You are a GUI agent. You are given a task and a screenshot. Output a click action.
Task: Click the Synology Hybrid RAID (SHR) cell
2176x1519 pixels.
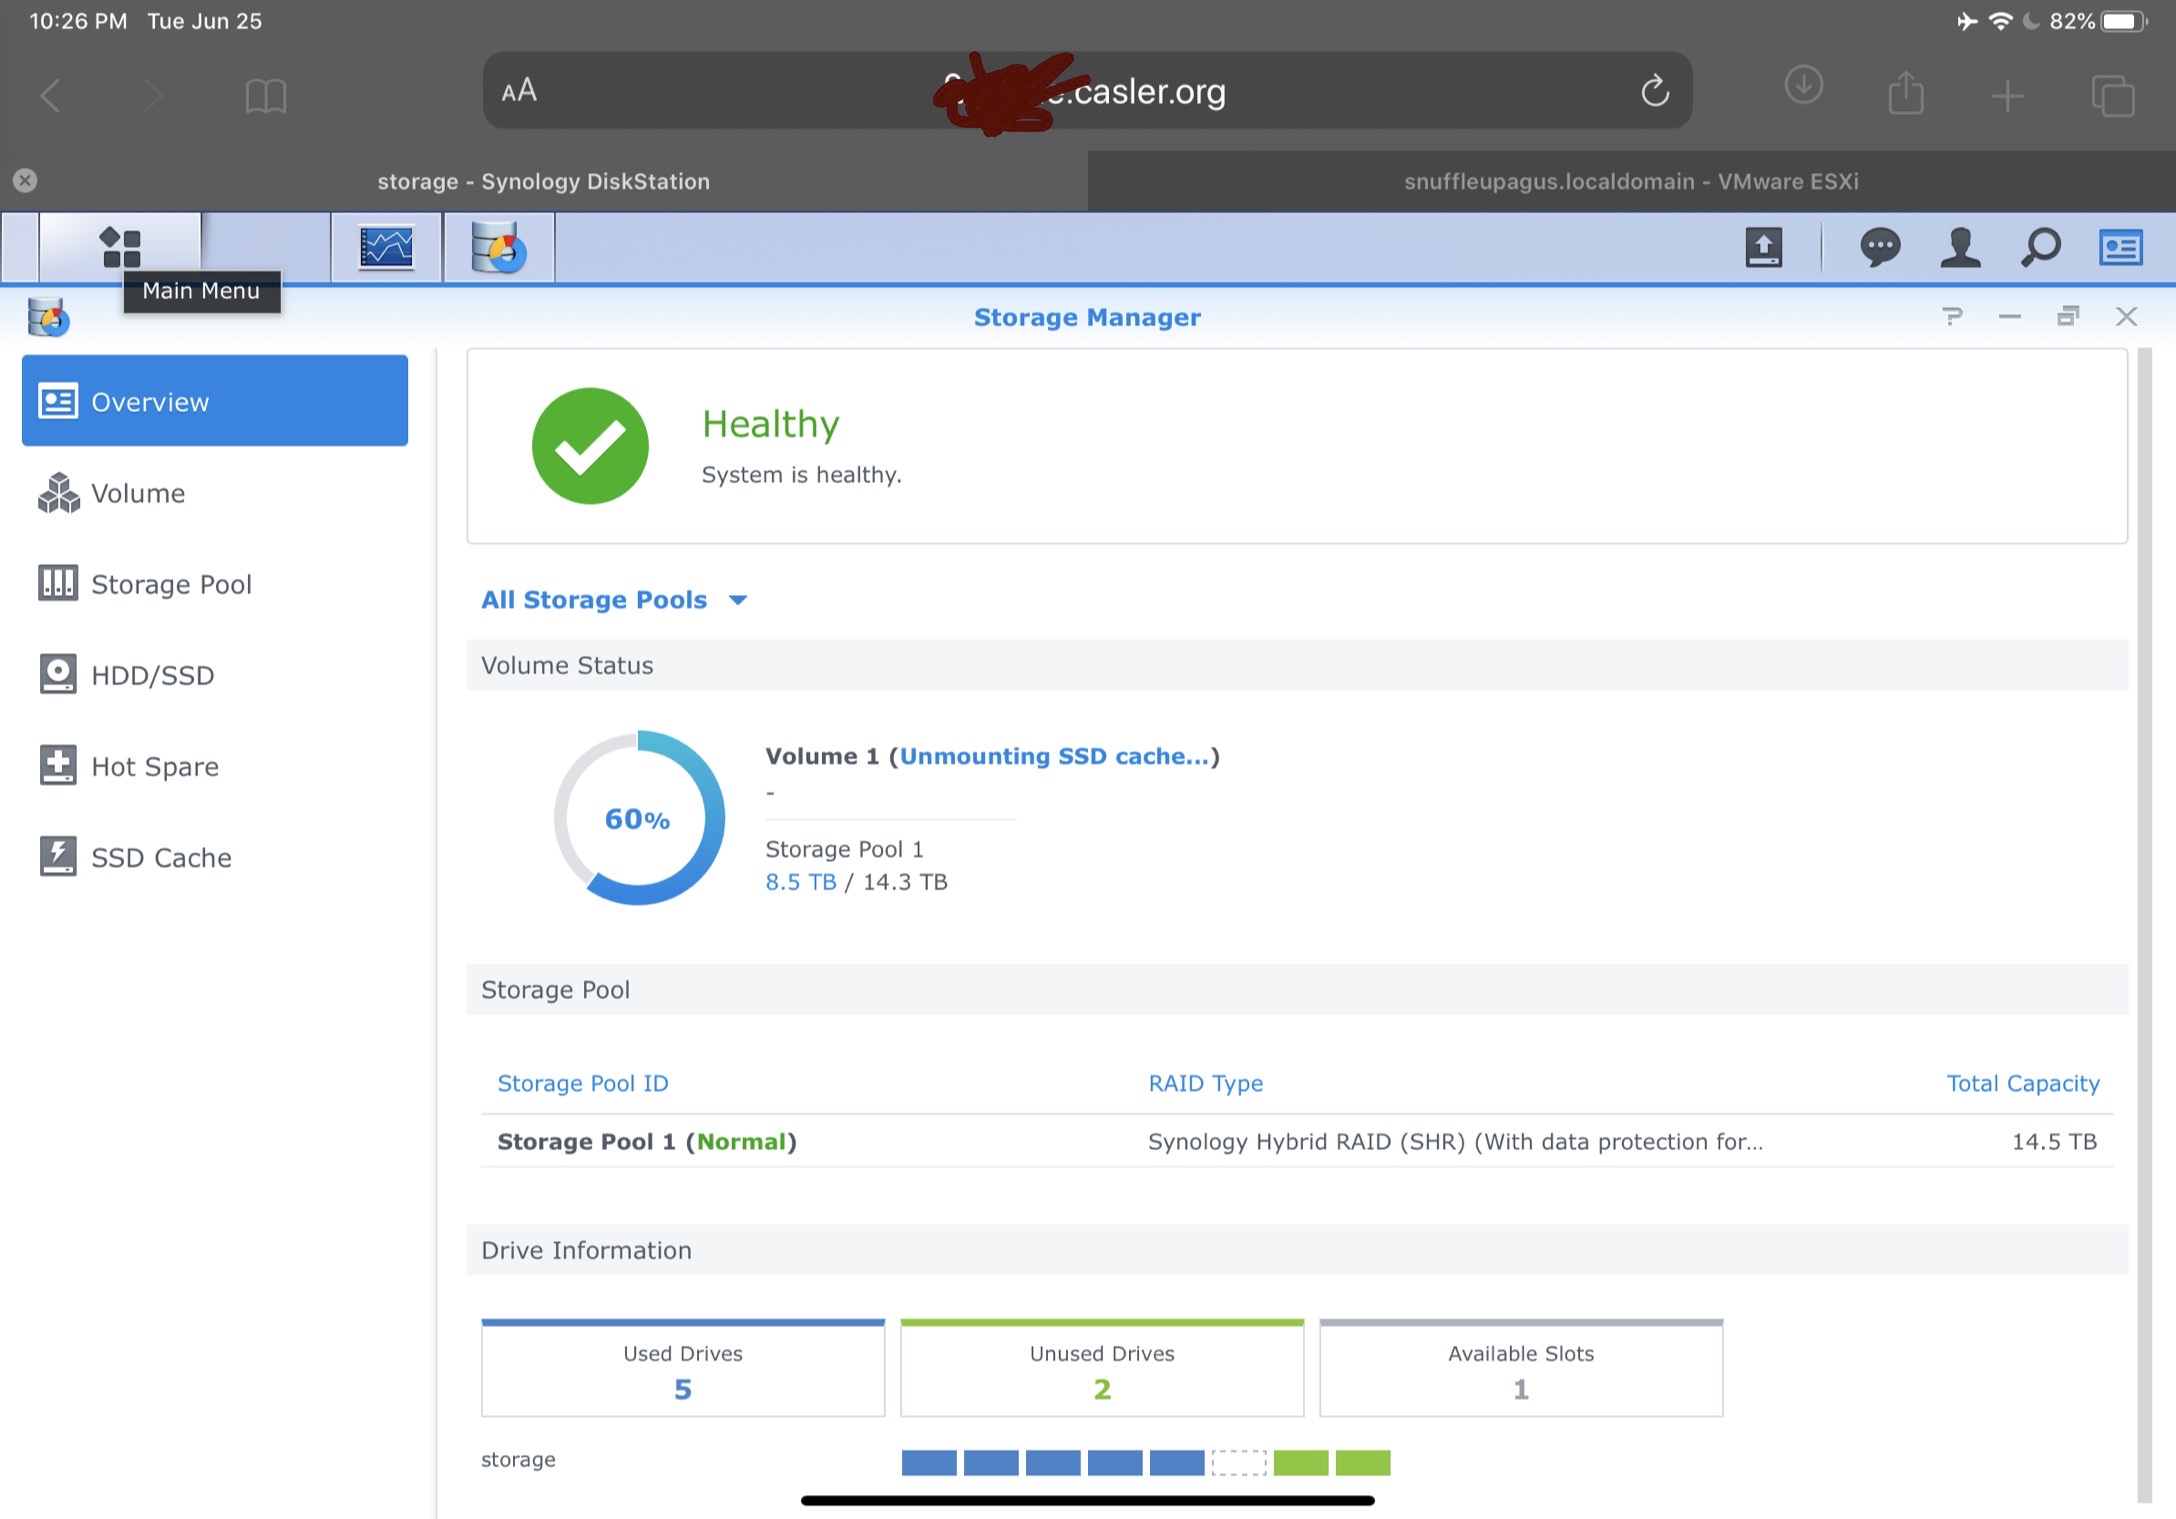pyautogui.click(x=1455, y=1141)
